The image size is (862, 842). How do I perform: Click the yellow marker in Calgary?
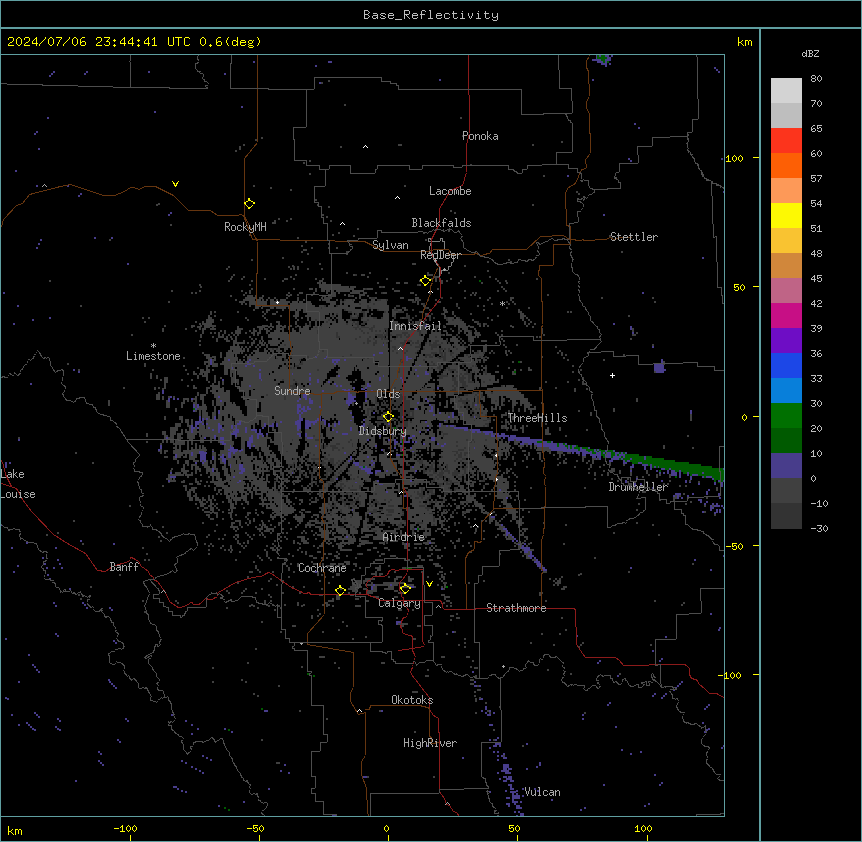(405, 589)
